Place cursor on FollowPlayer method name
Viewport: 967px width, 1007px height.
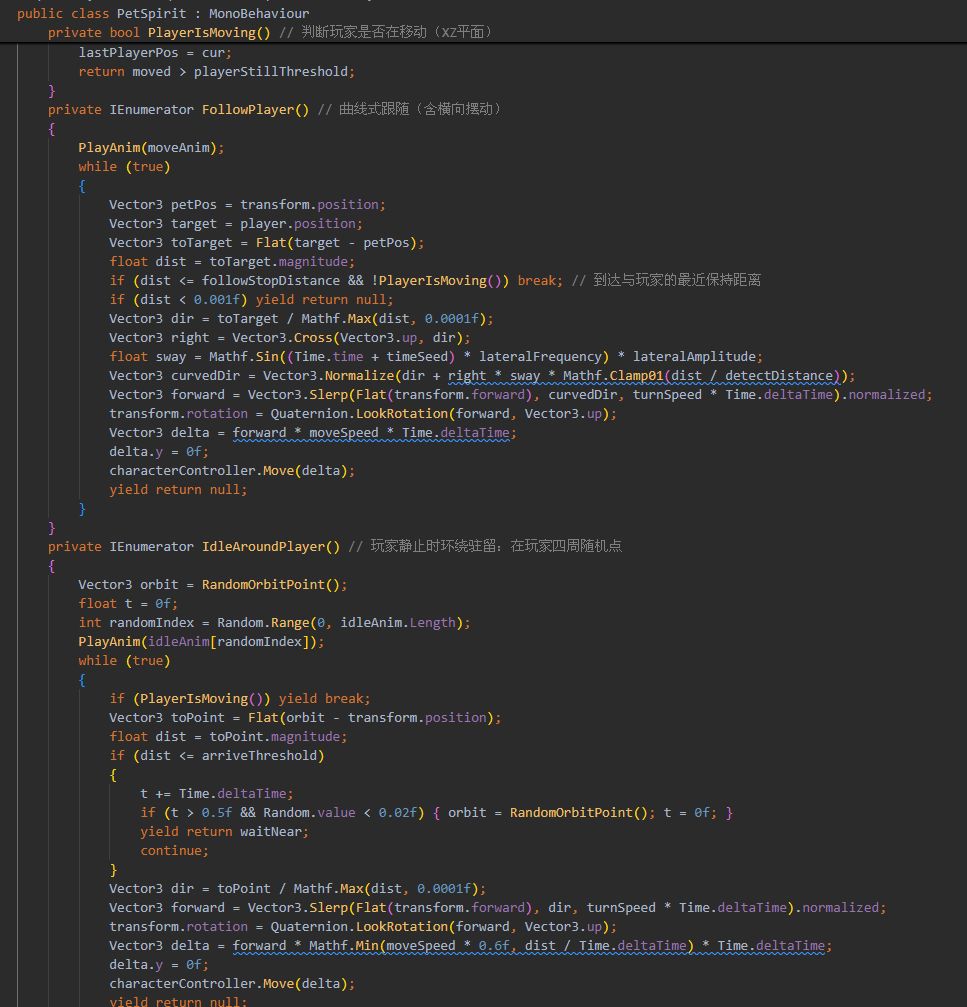(x=255, y=109)
